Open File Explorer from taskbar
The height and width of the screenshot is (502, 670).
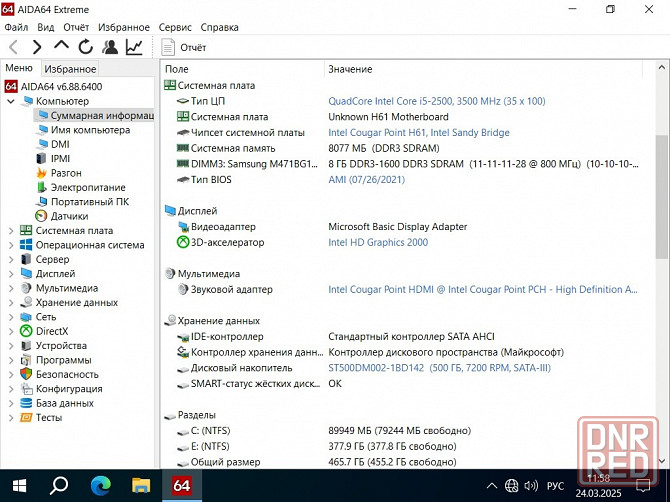141,486
